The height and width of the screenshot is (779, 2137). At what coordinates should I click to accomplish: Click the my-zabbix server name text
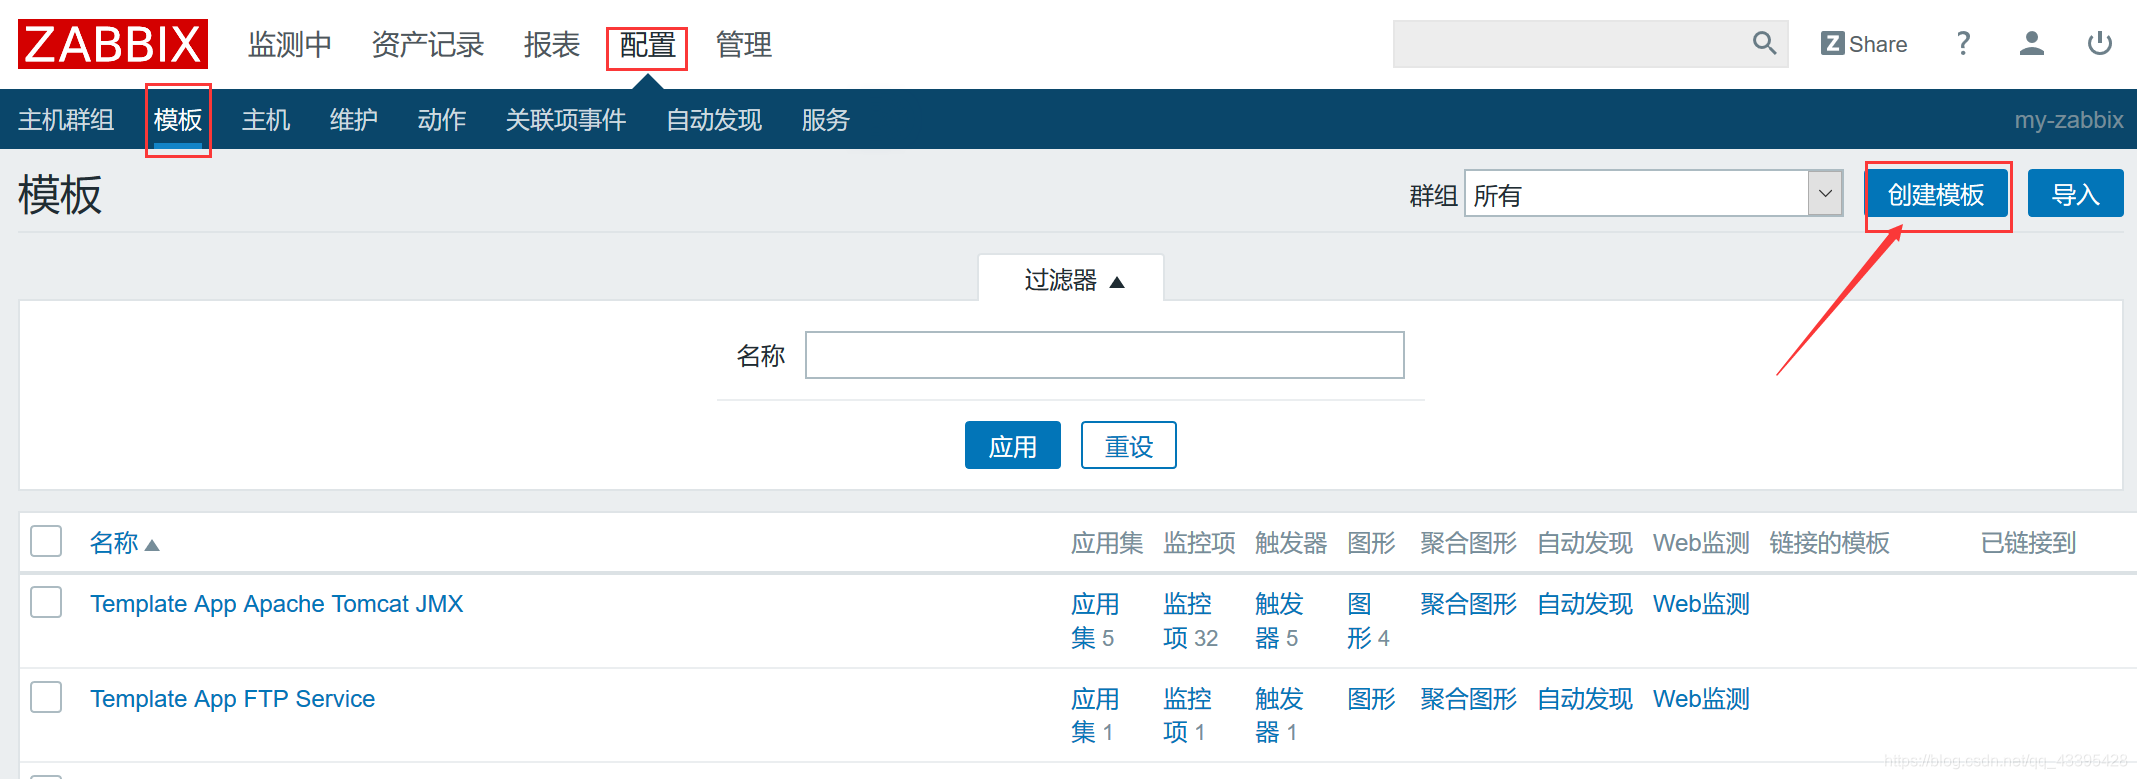point(2069,120)
